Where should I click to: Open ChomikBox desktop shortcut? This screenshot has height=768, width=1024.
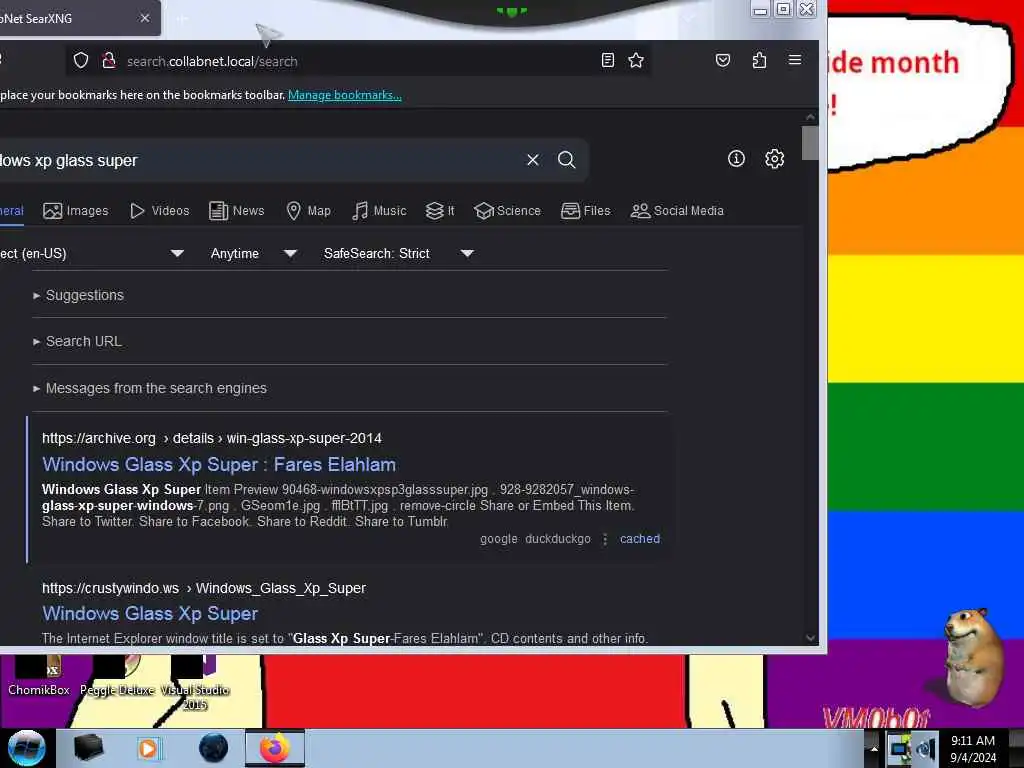pos(39,677)
